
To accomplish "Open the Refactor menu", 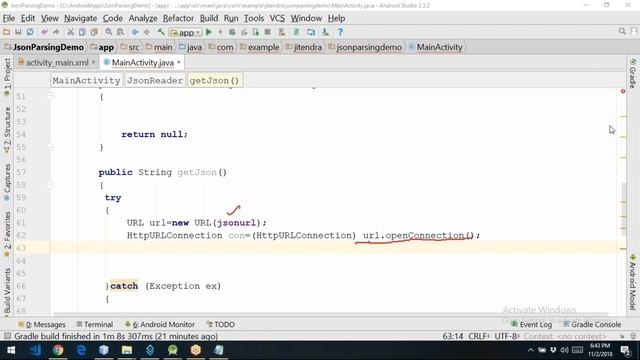I will 178,18.
